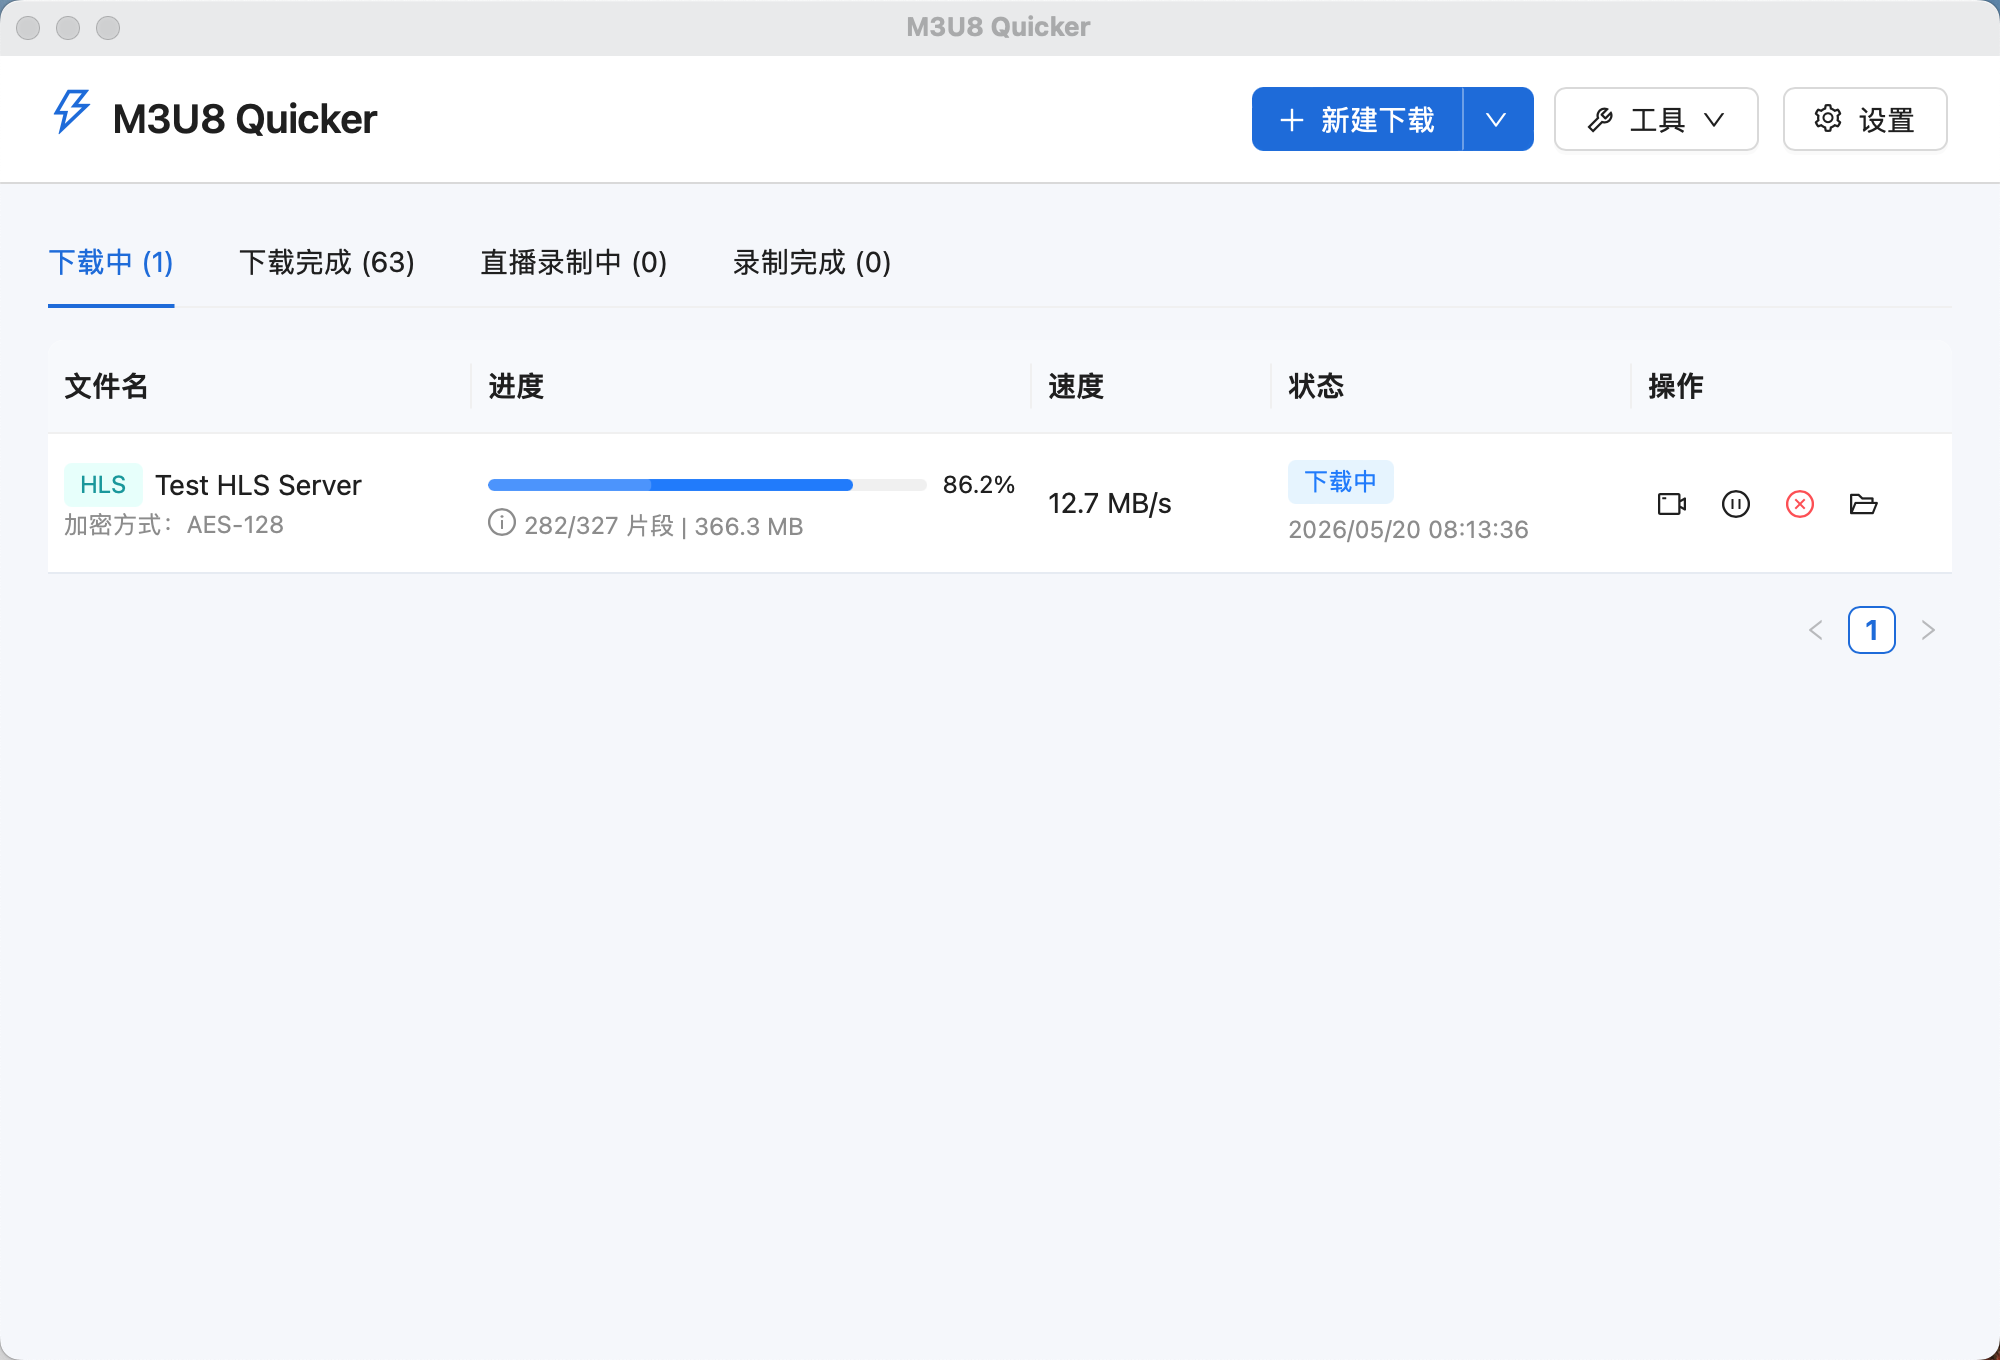Open 设置 settings
Screen dimensions: 2000x1360
[1865, 119]
